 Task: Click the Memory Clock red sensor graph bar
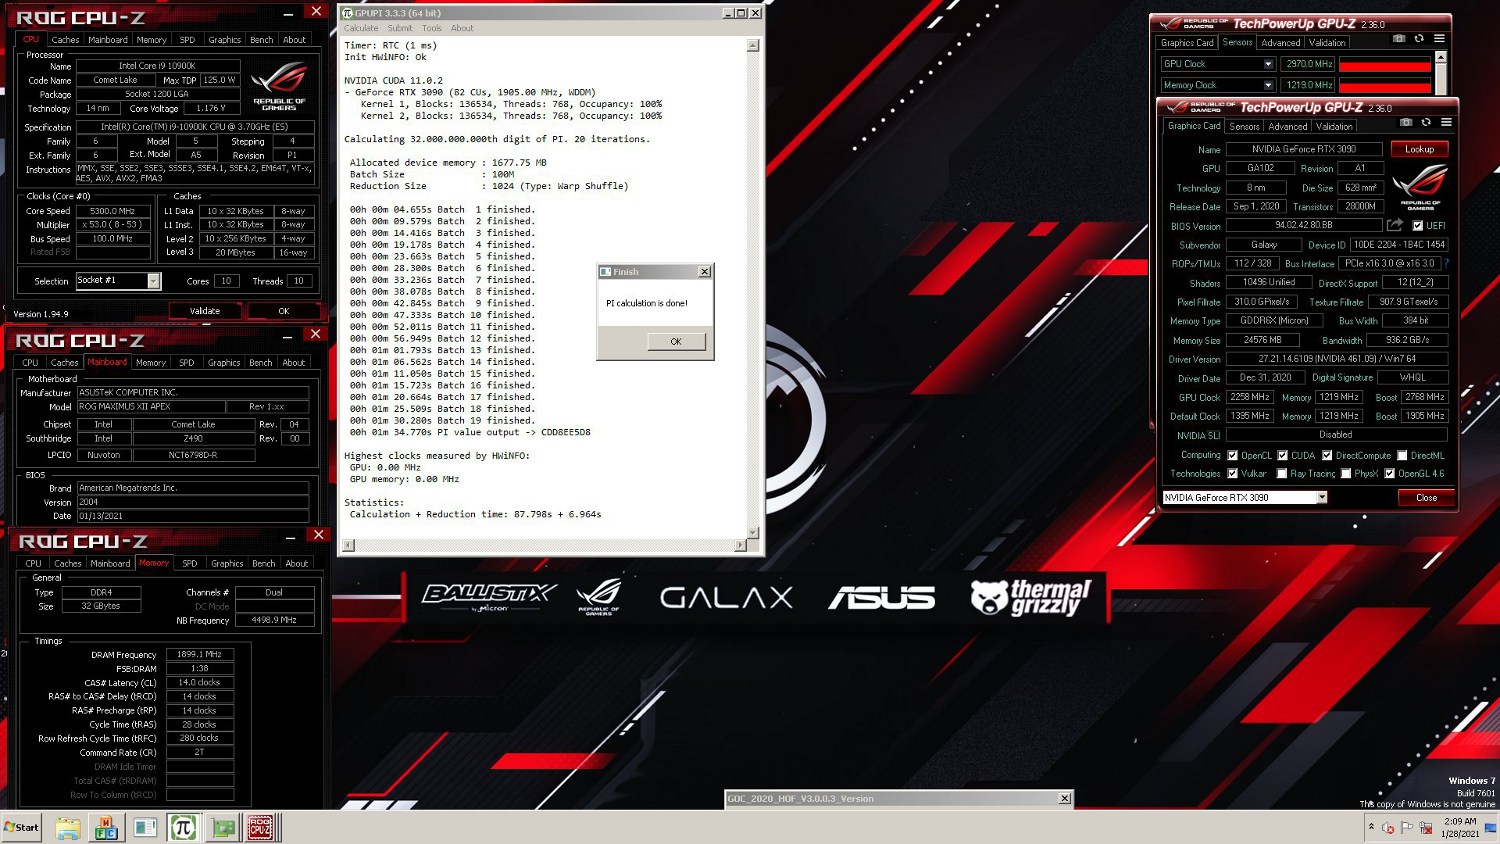point(1385,85)
